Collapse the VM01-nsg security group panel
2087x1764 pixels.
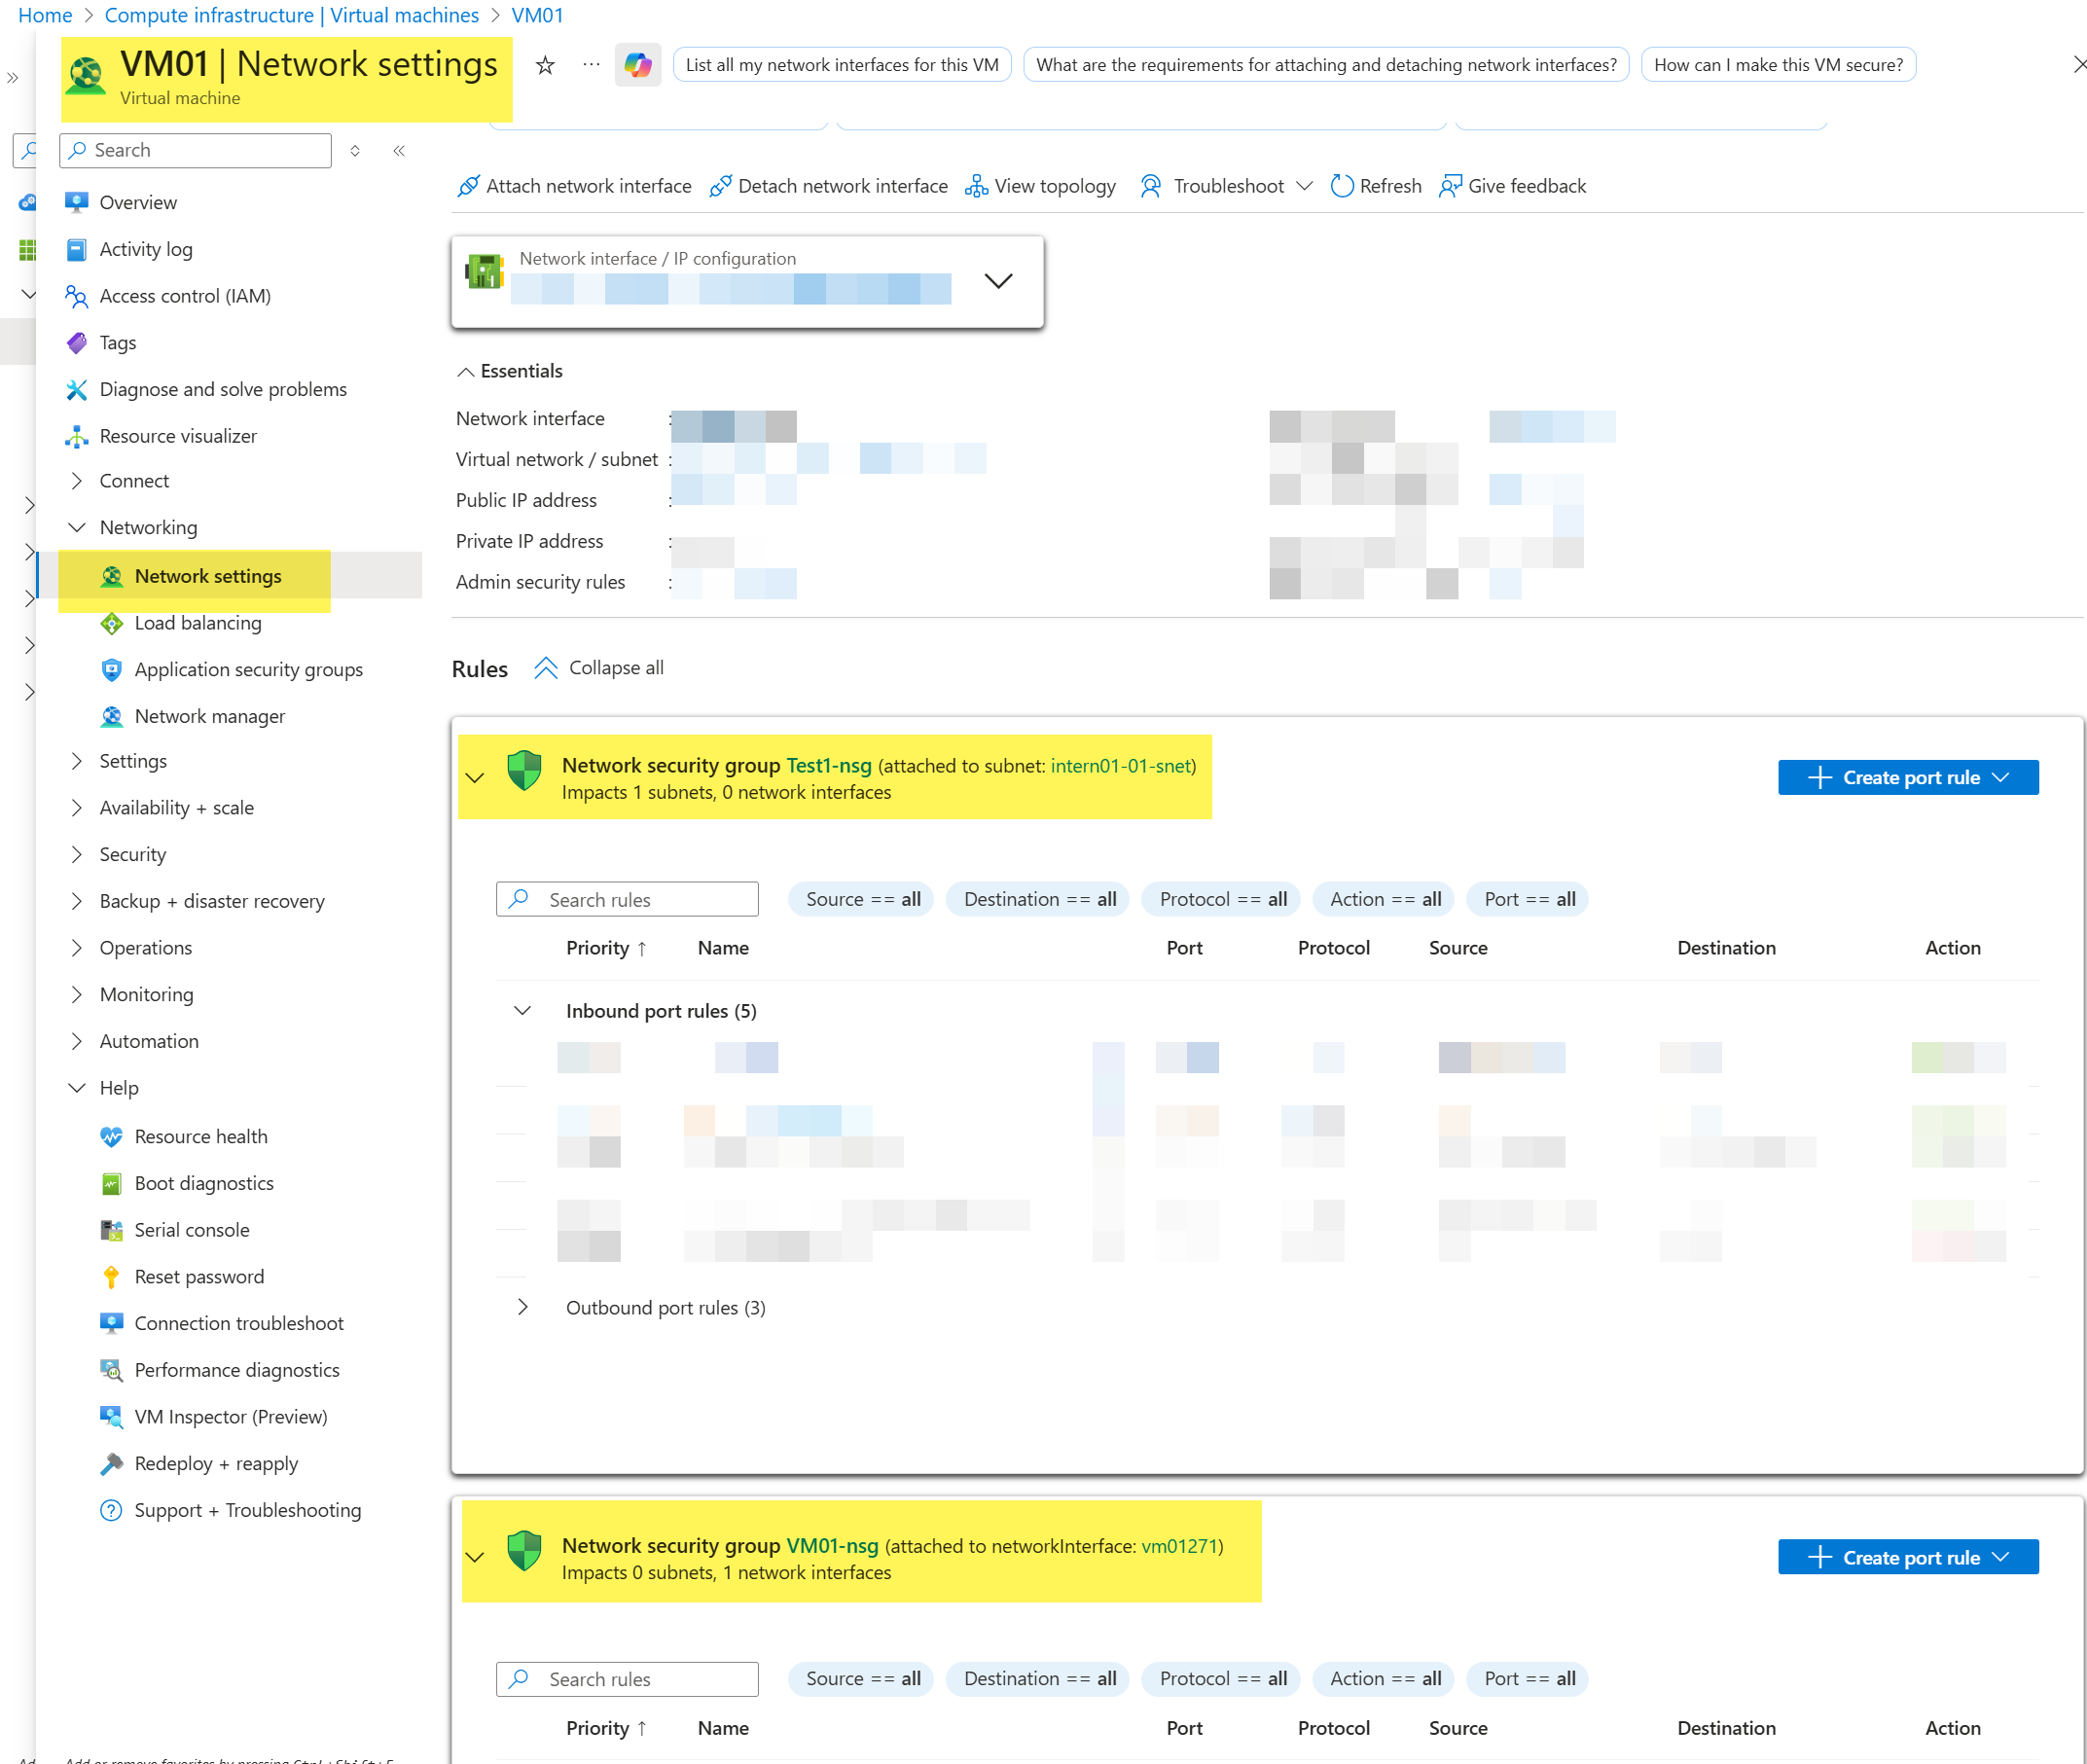point(475,1557)
